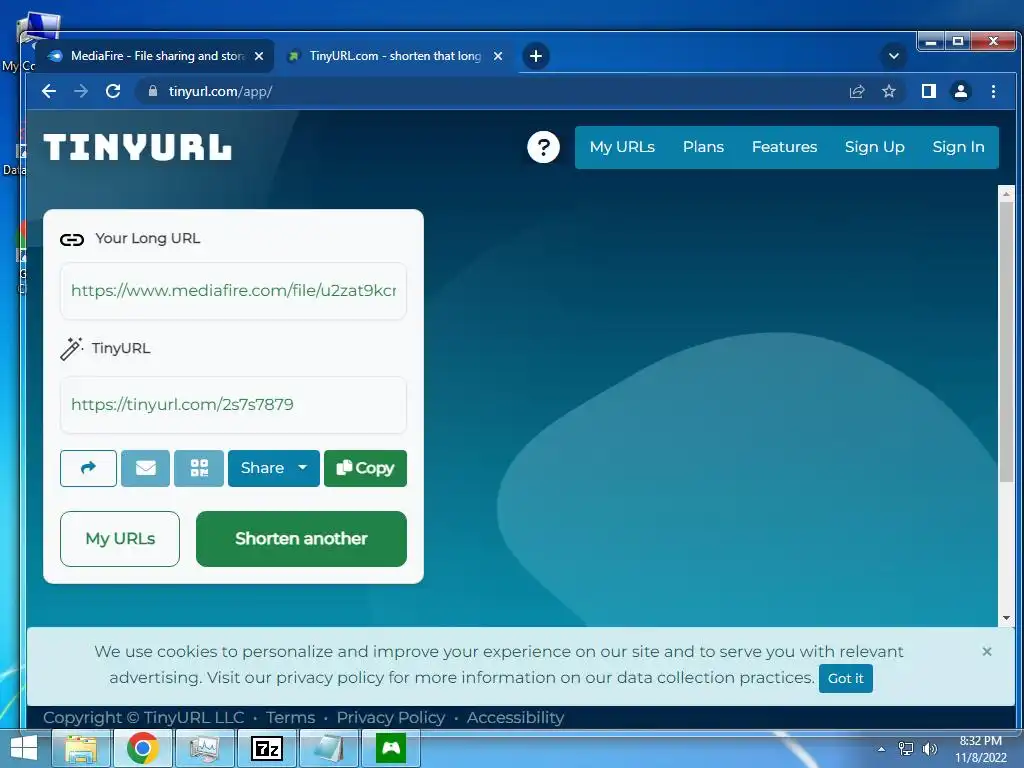Open the Accessibility footer link

[x=515, y=718]
